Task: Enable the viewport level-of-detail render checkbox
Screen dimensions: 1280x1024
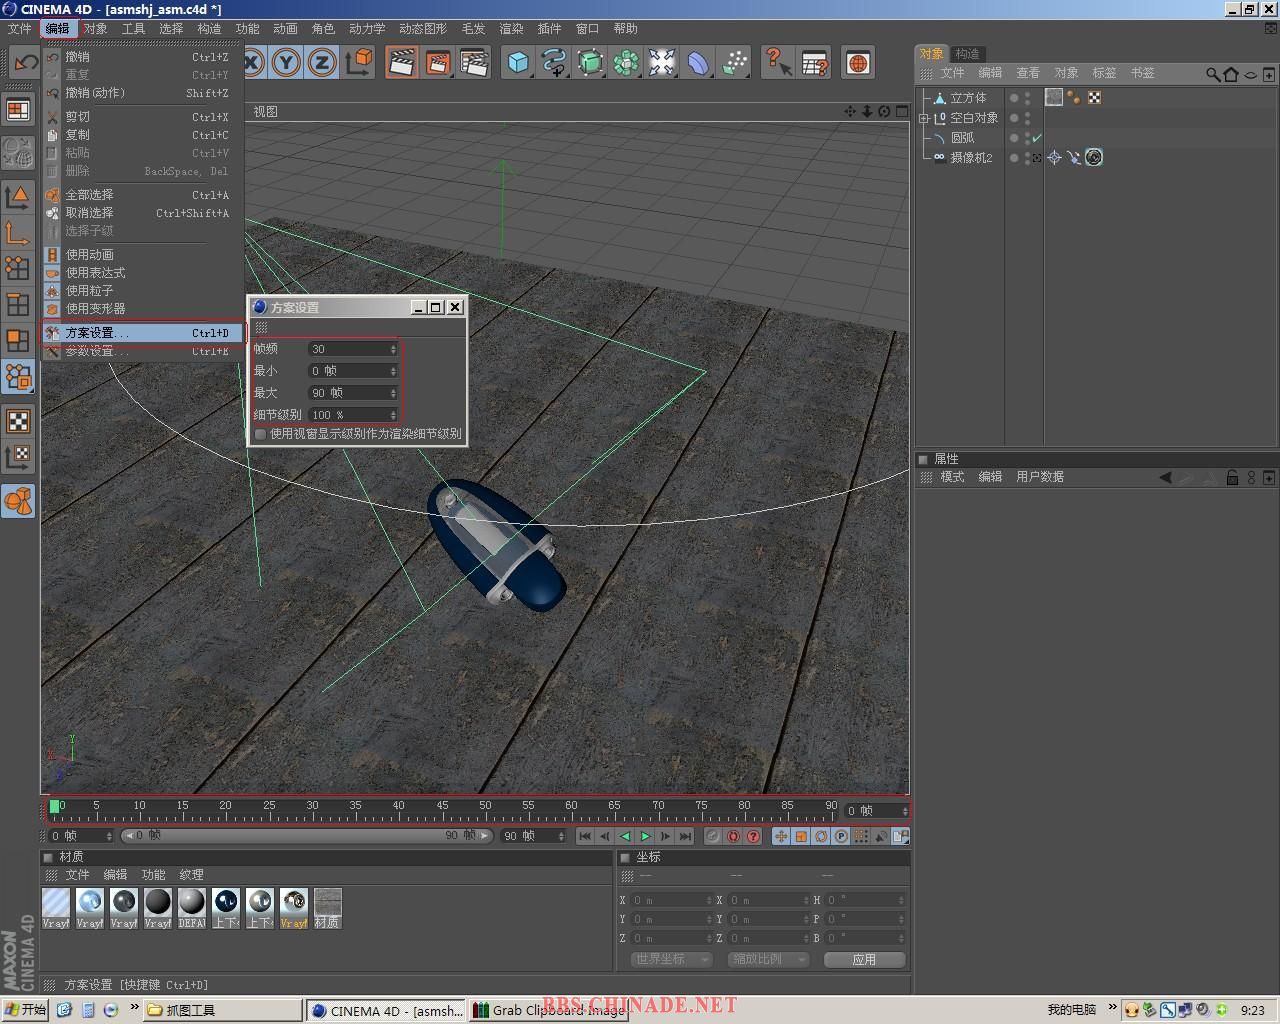Action: click(x=261, y=434)
